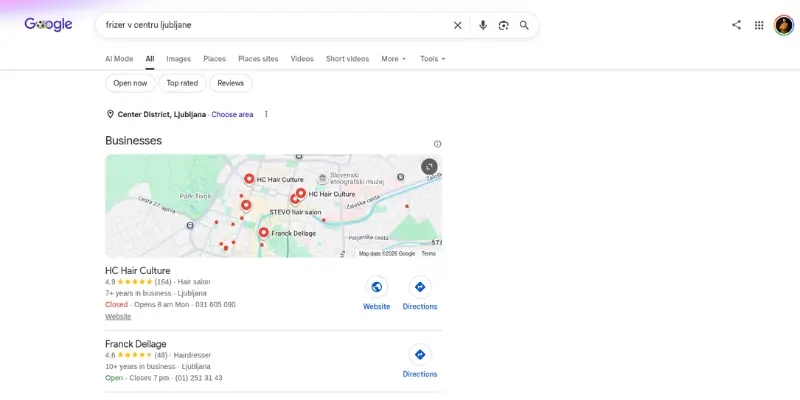The width and height of the screenshot is (800, 400).
Task: Click the info icon next to Businesses
Action: tap(437, 144)
